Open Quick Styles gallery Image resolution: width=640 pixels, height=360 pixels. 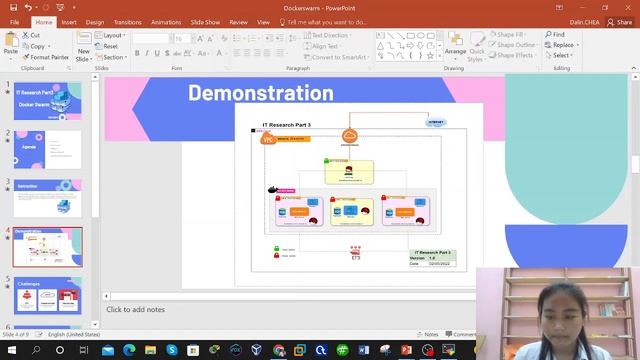pyautogui.click(x=476, y=47)
